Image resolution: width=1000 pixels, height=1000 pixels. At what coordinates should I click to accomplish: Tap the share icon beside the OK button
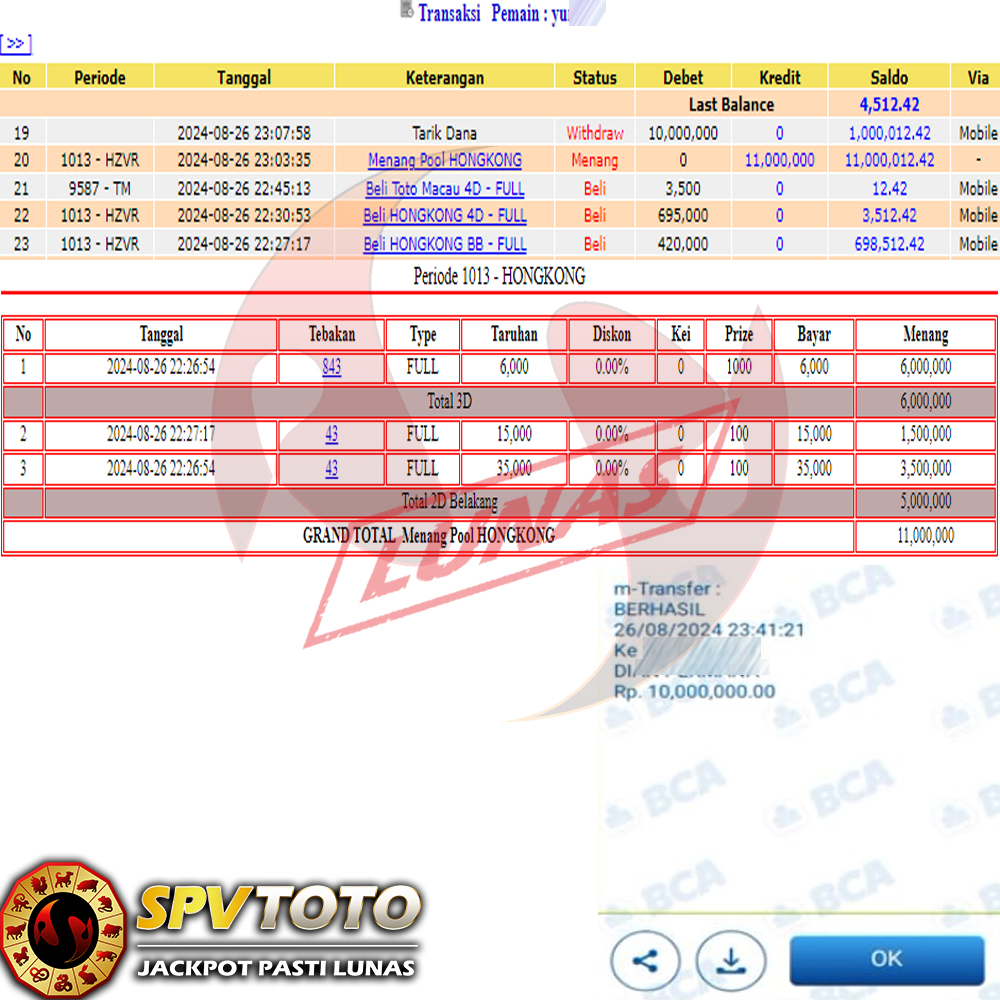coord(645,961)
